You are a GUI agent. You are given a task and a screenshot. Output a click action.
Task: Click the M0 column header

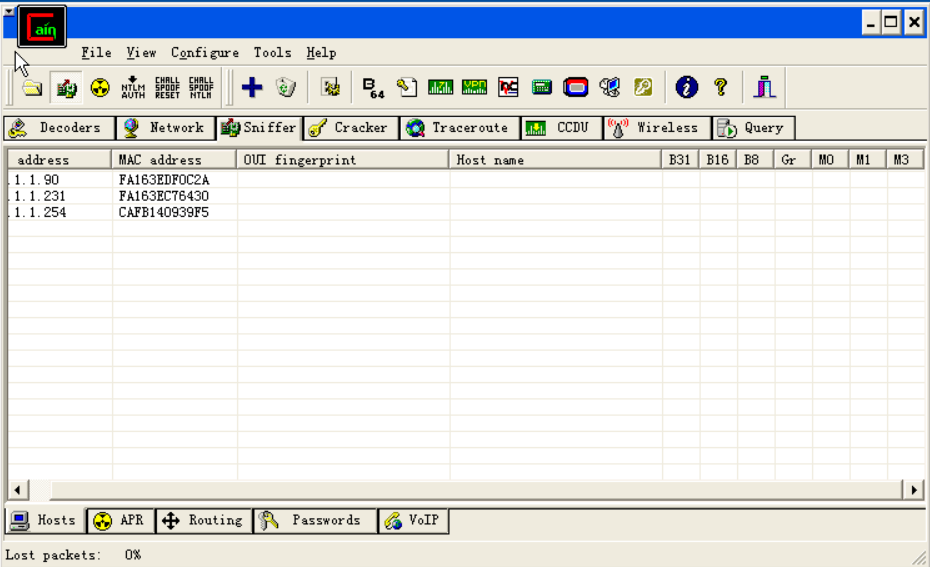pyautogui.click(x=830, y=160)
